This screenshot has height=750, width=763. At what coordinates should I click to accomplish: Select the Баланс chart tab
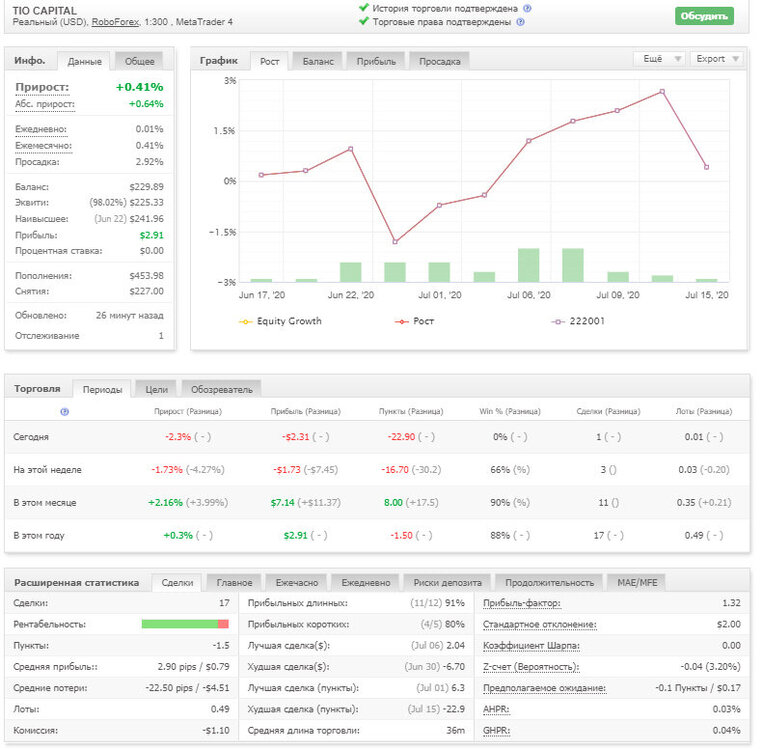pyautogui.click(x=318, y=61)
